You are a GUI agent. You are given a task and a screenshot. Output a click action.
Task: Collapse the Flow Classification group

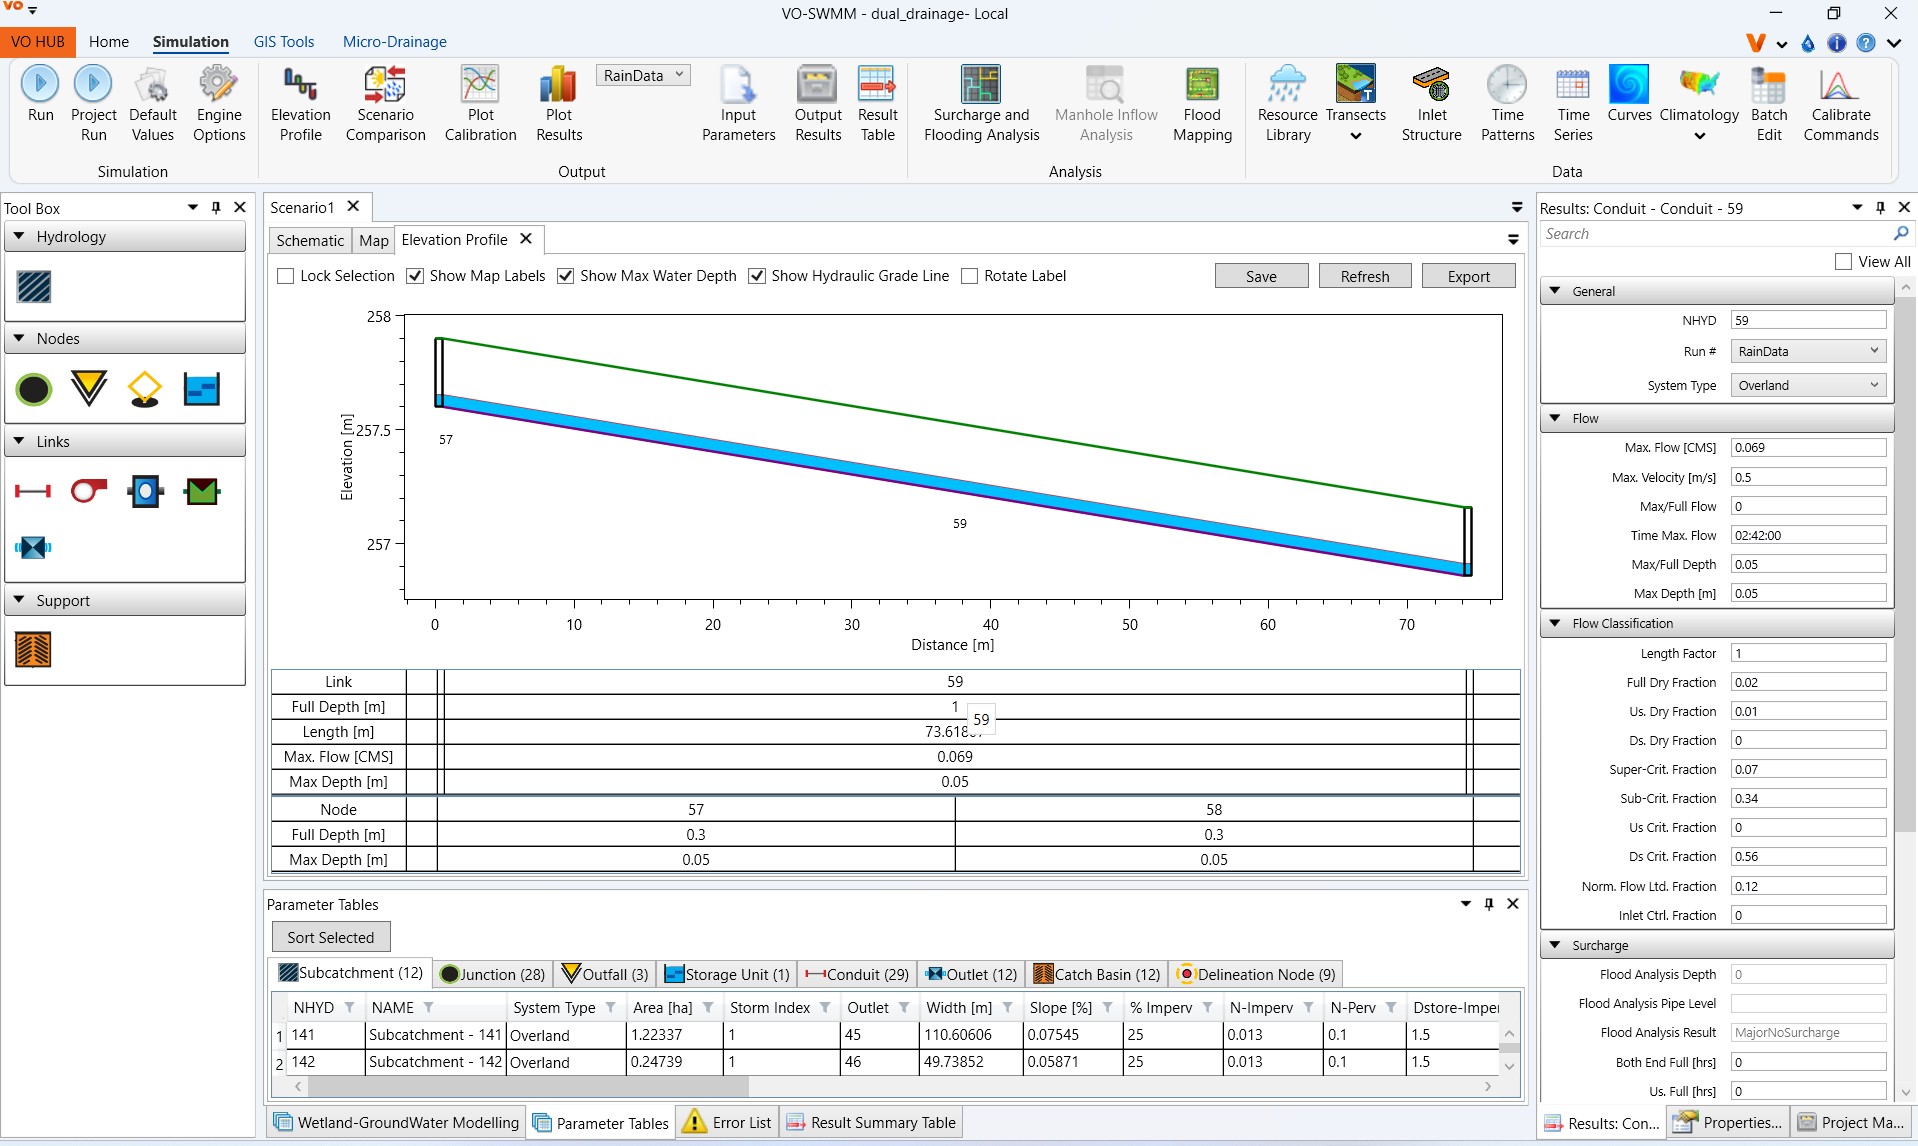click(x=1555, y=623)
